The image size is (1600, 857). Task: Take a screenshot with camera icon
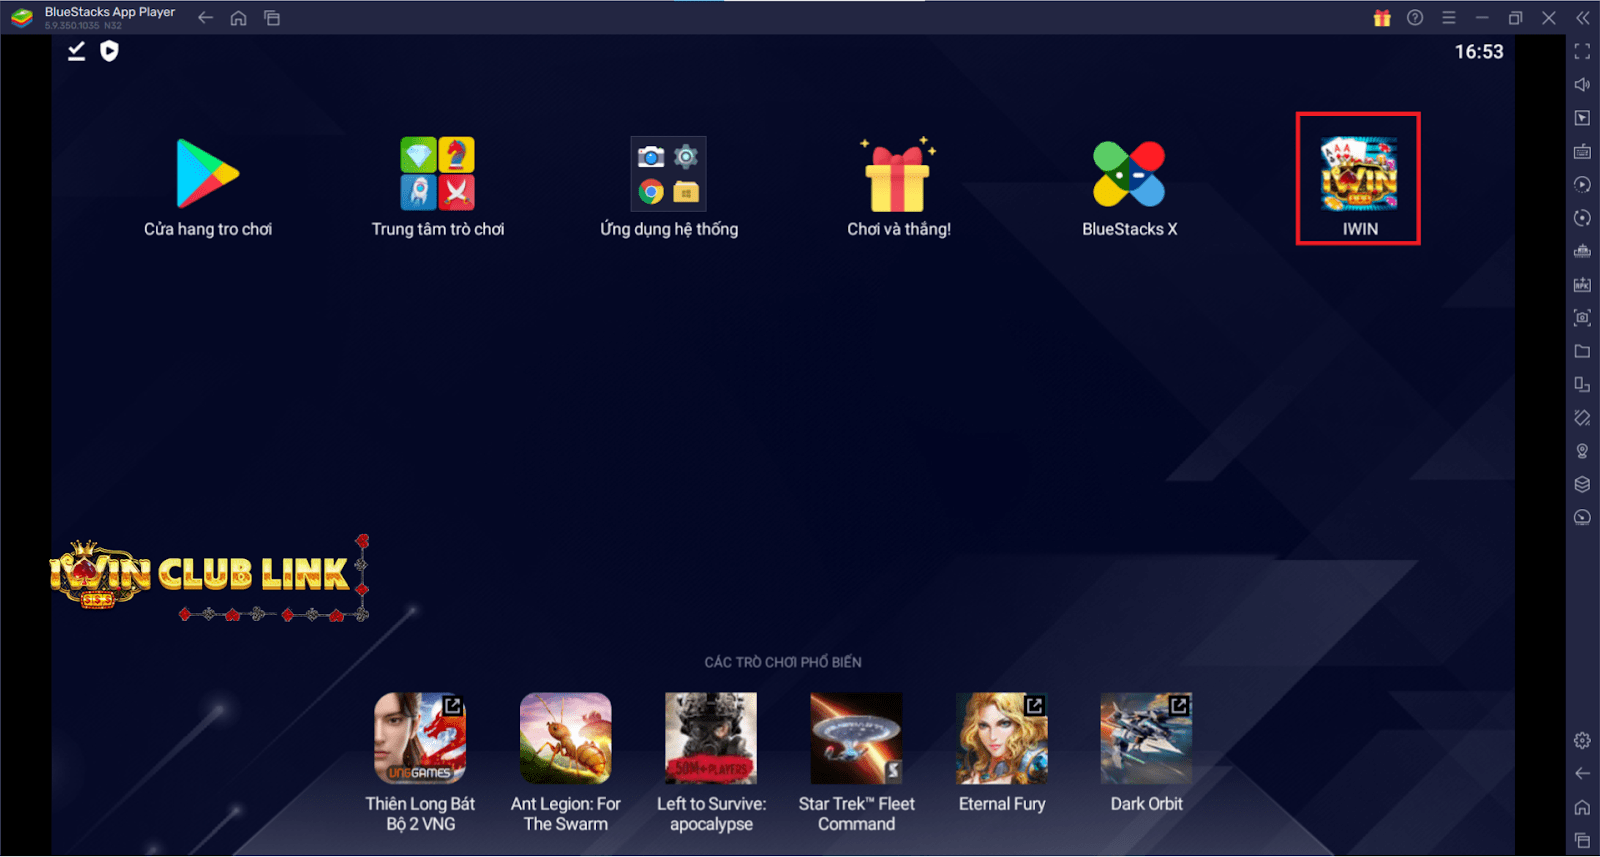coord(1582,318)
